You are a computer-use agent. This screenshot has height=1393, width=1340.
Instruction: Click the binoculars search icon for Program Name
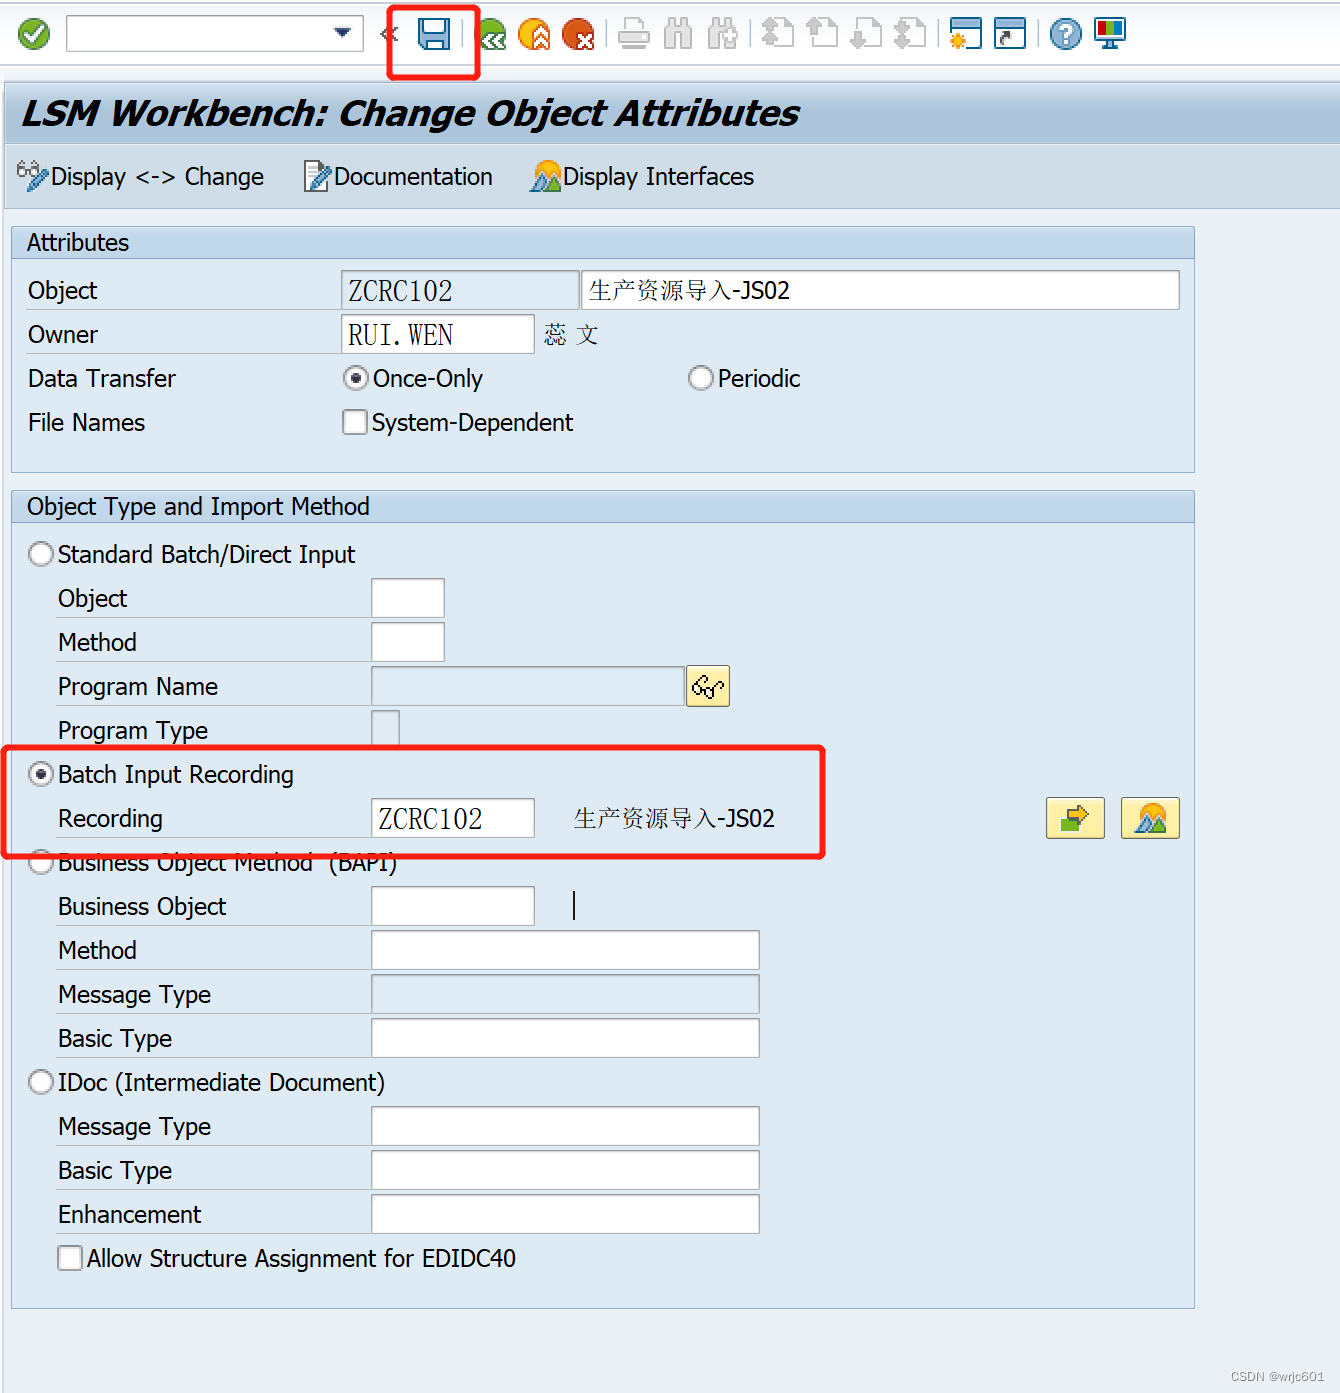[707, 686]
